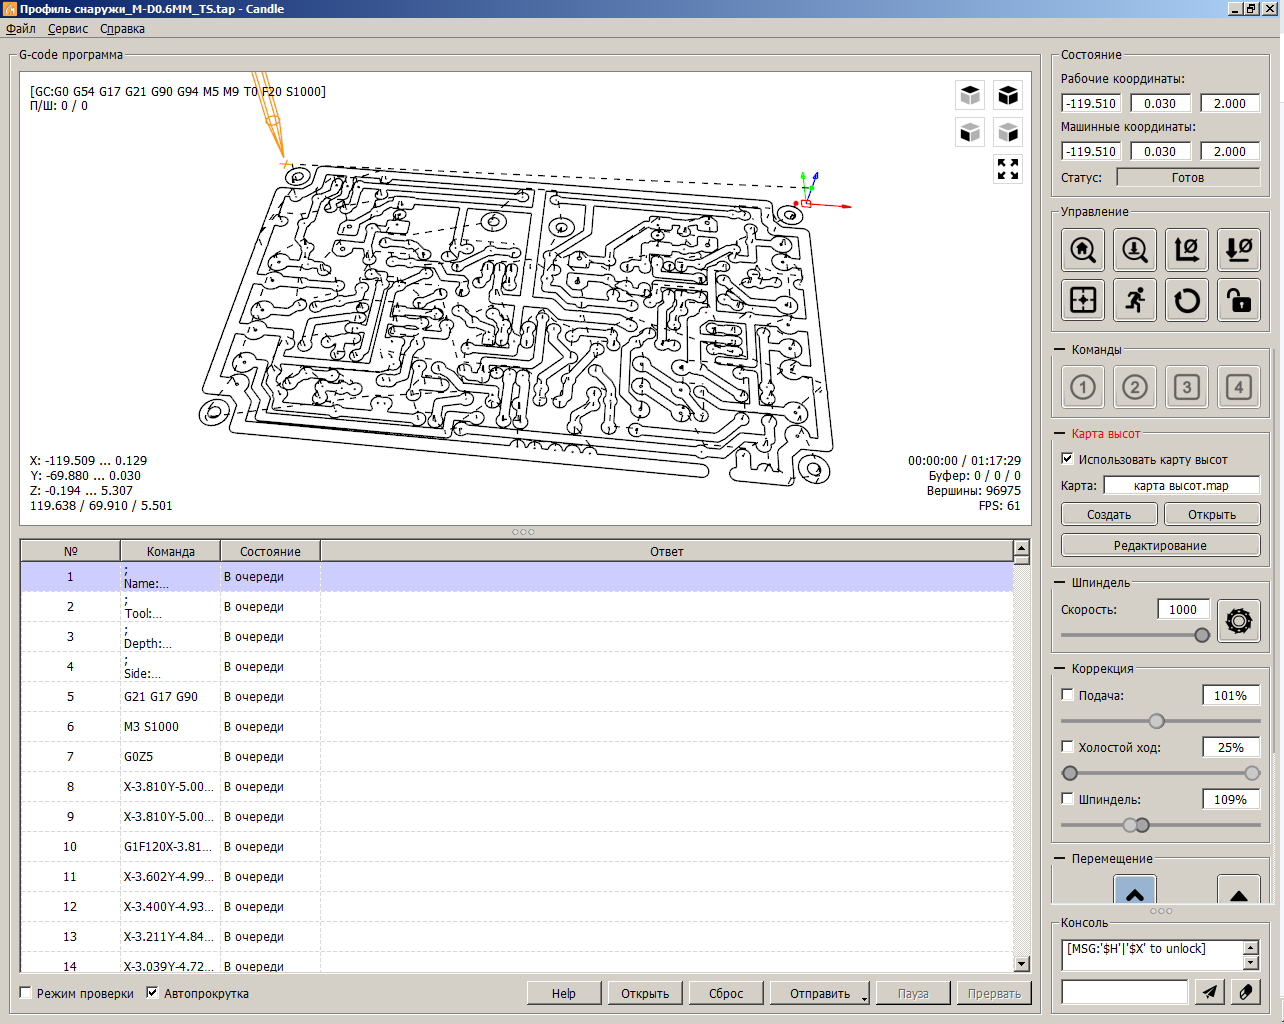Zero the Z axis coordinate

click(1239, 249)
